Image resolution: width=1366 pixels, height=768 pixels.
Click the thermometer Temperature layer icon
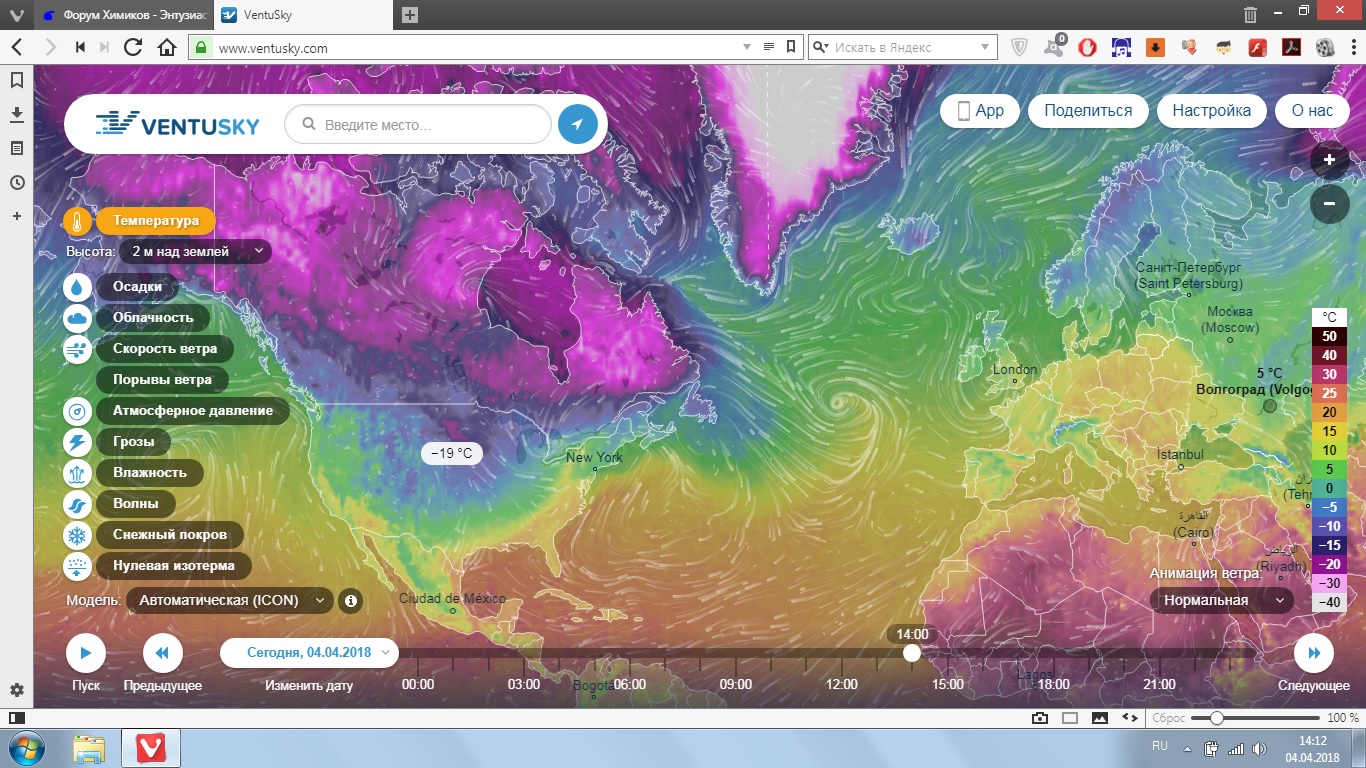click(x=78, y=221)
